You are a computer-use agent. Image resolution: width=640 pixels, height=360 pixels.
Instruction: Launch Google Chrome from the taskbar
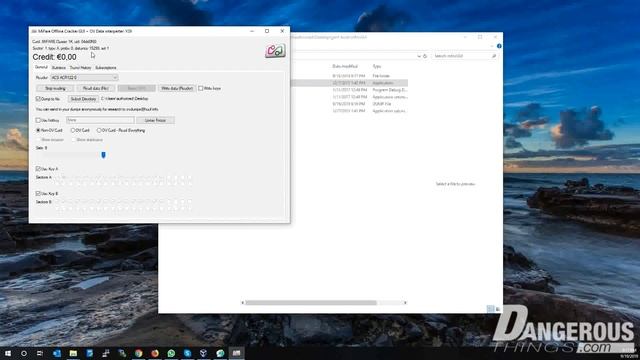pos(138,353)
